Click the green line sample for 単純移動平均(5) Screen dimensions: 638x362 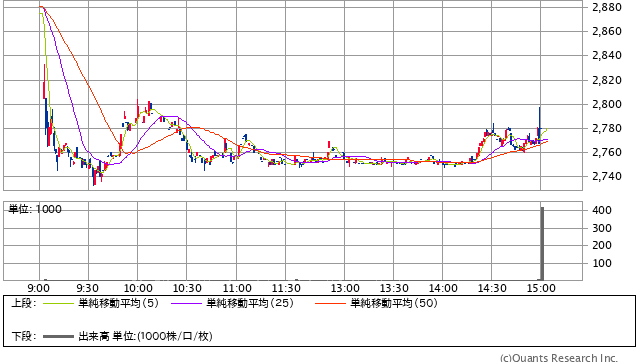(x=58, y=303)
